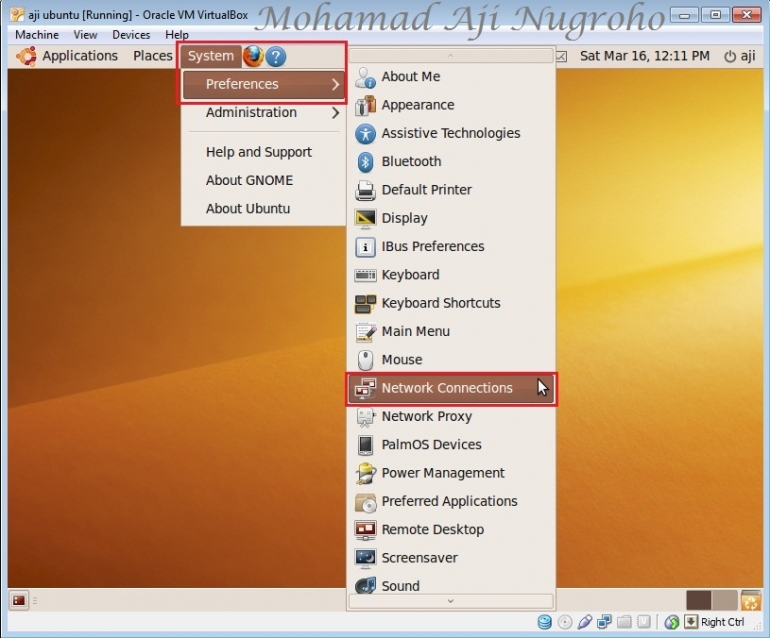Click the Preferred Applications disc icon
Screen dimensions: 770x638
pyautogui.click(x=365, y=502)
